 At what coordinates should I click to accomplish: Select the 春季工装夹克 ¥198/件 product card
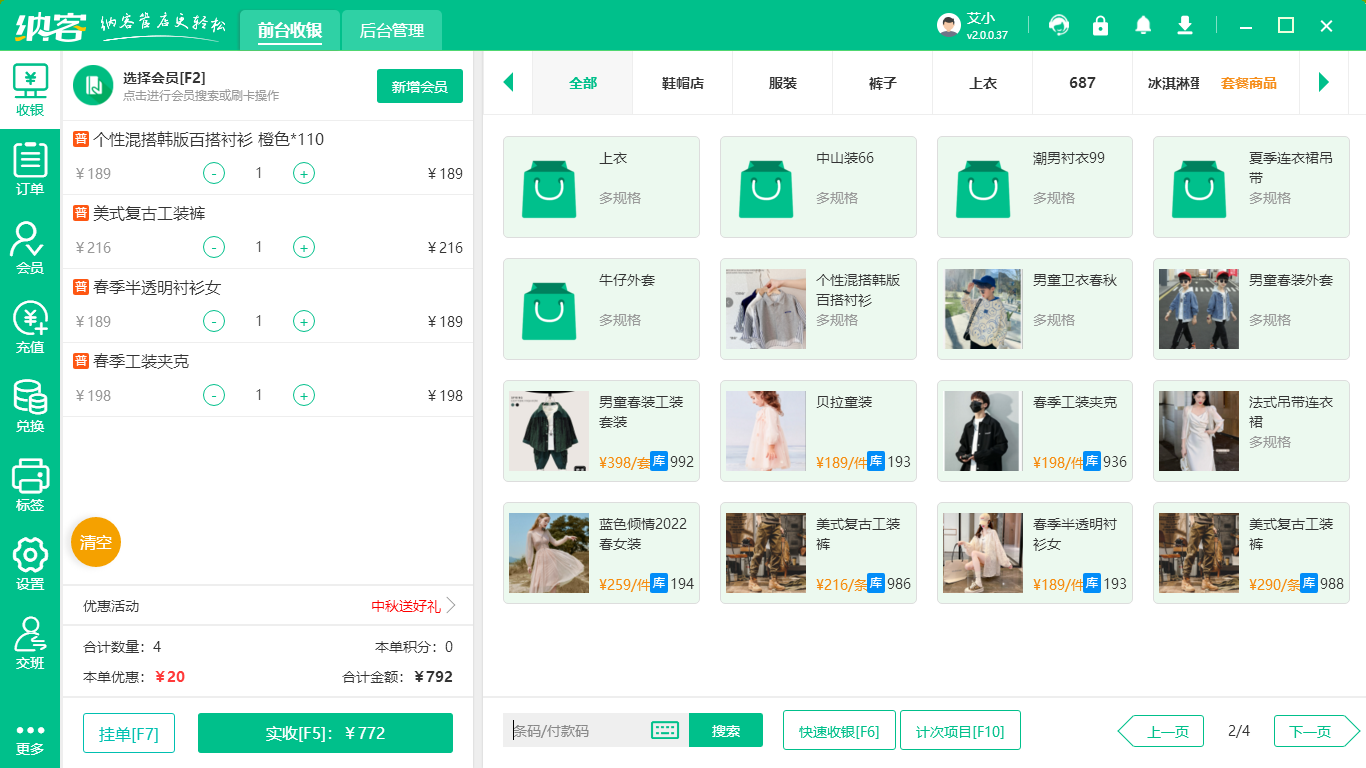[x=1035, y=431]
